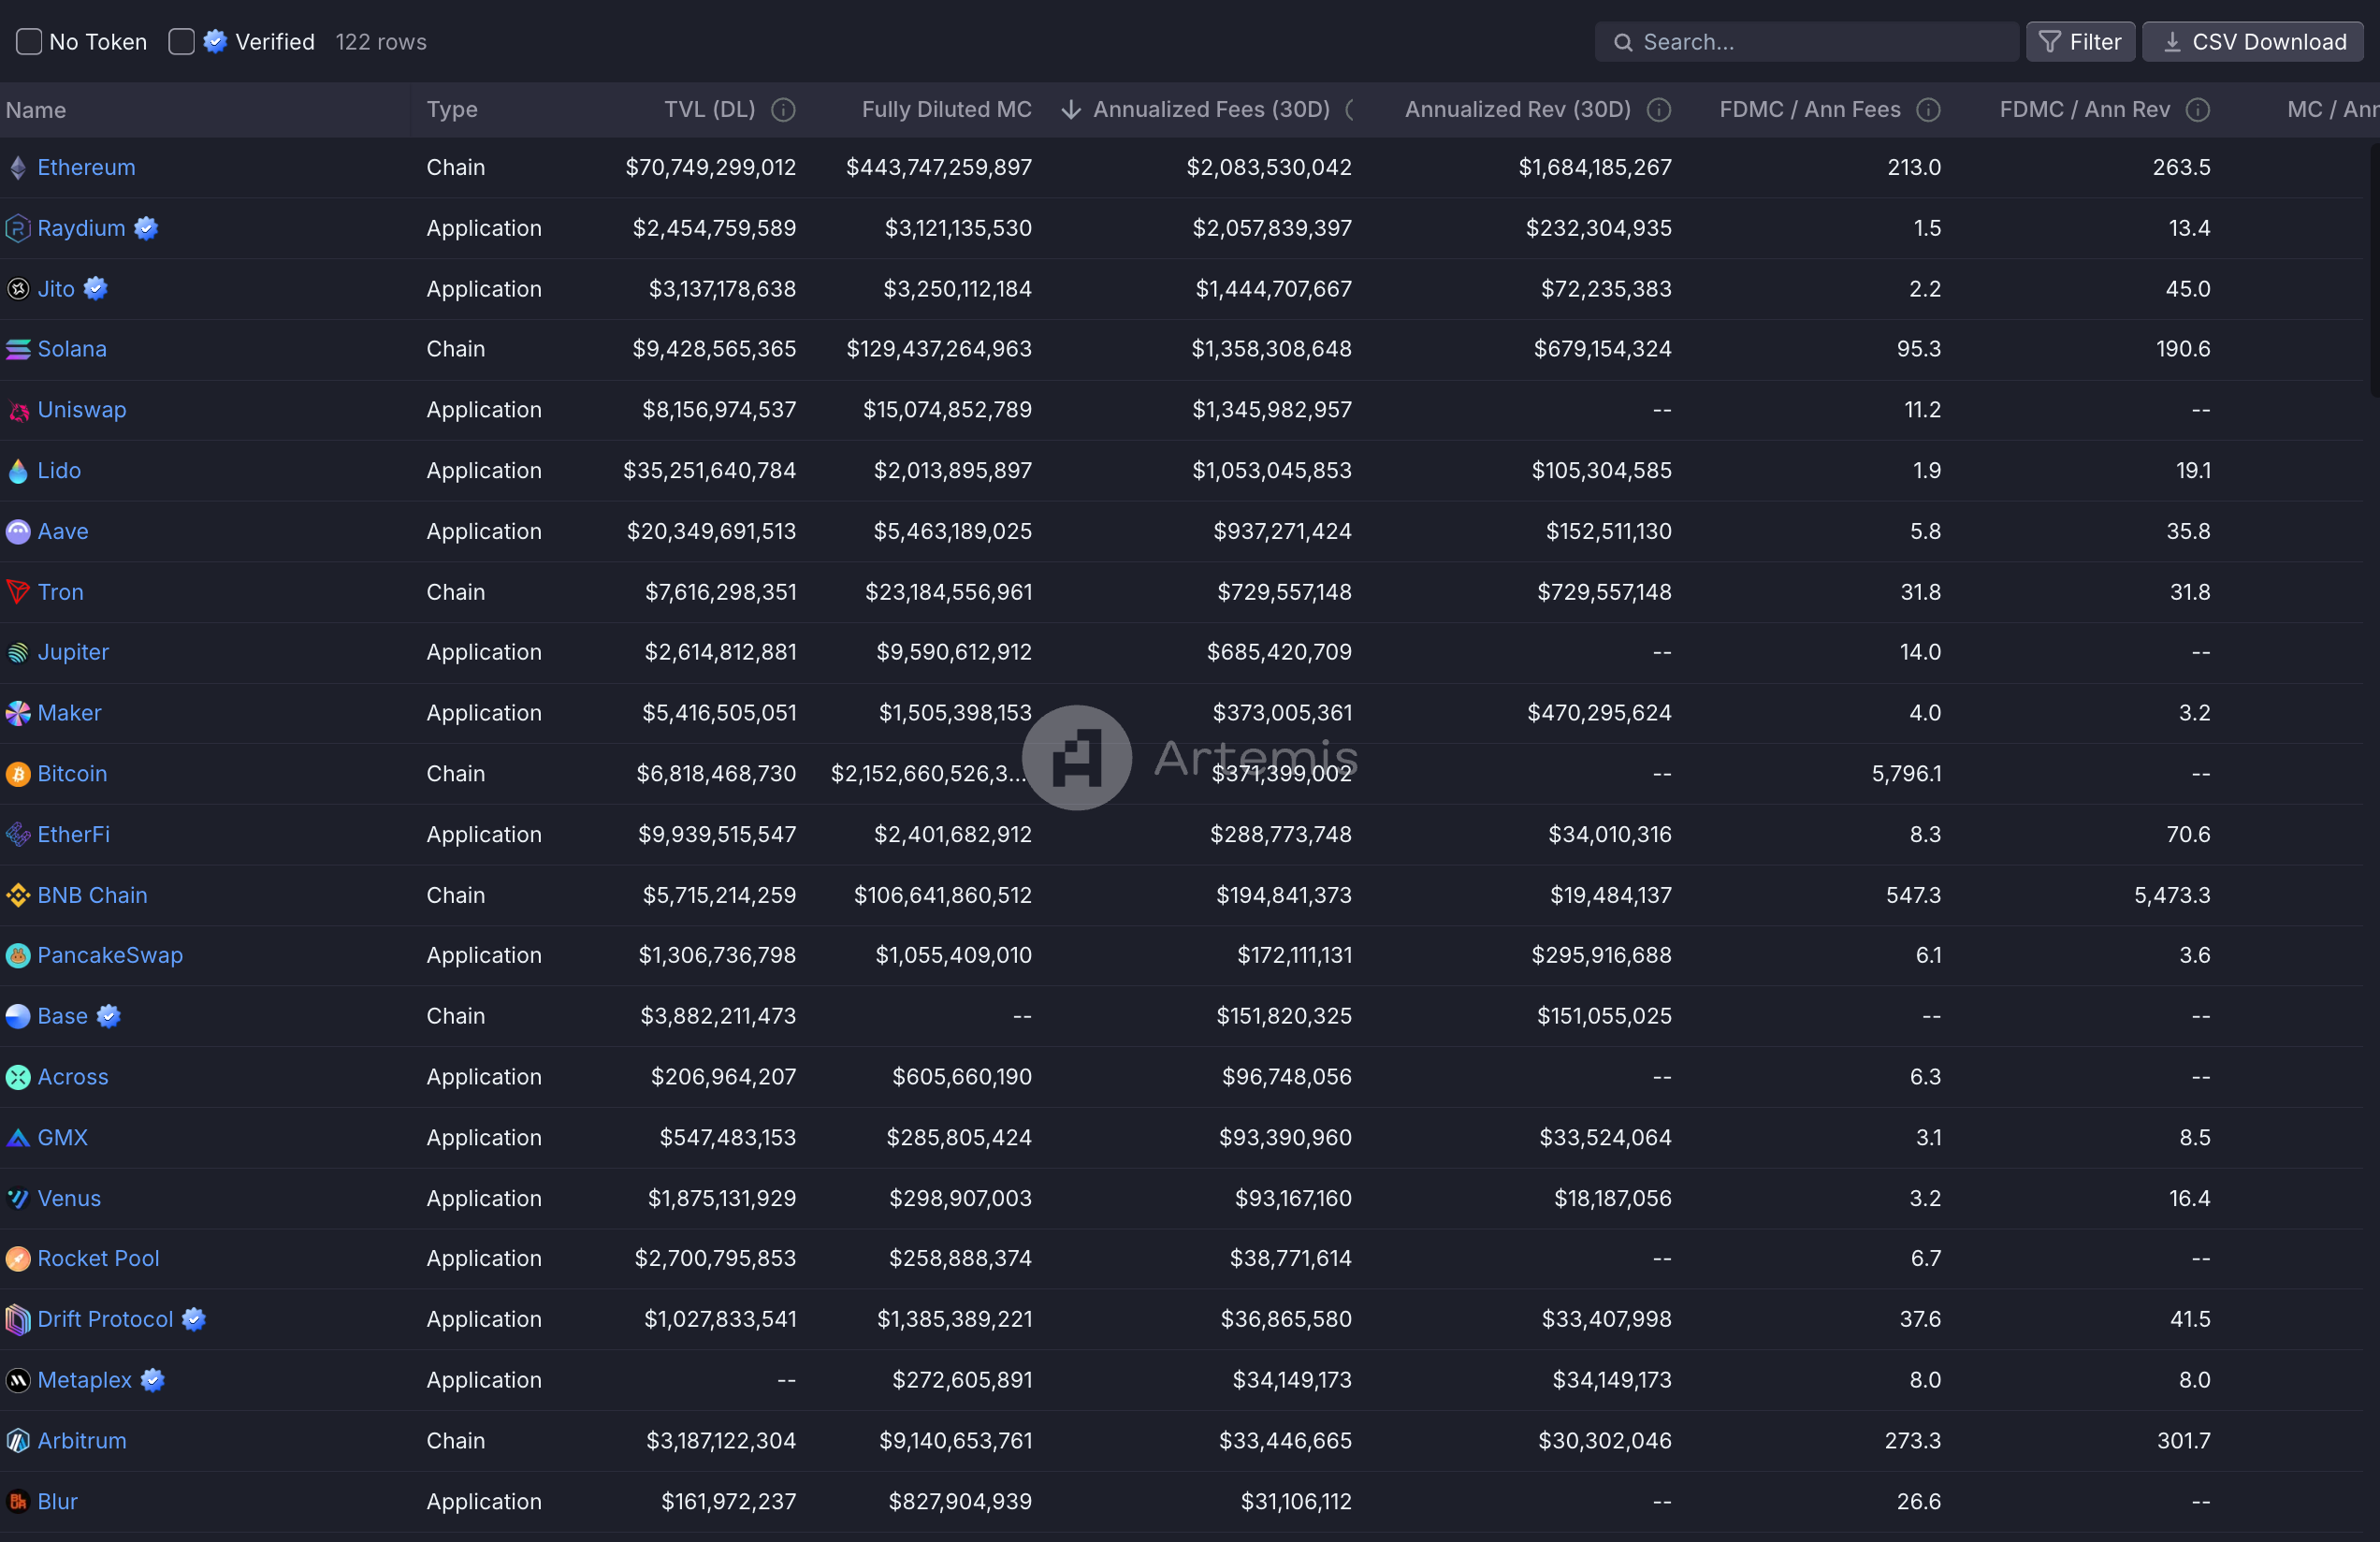Viewport: 2380px width, 1542px height.
Task: Enable the No Token checkbox
Action: pyautogui.click(x=29, y=42)
